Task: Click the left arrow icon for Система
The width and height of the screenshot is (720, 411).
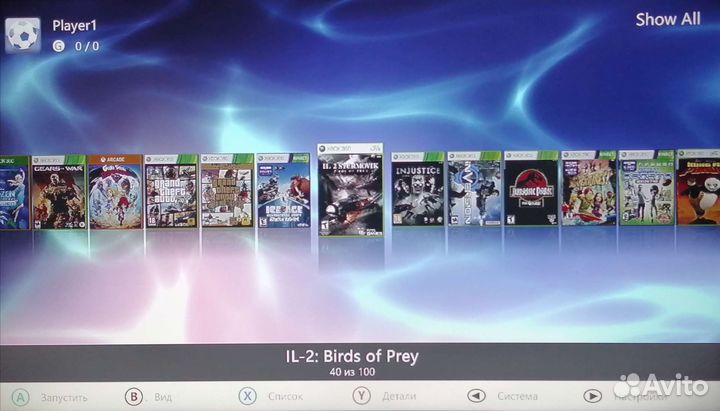Action: point(476,395)
